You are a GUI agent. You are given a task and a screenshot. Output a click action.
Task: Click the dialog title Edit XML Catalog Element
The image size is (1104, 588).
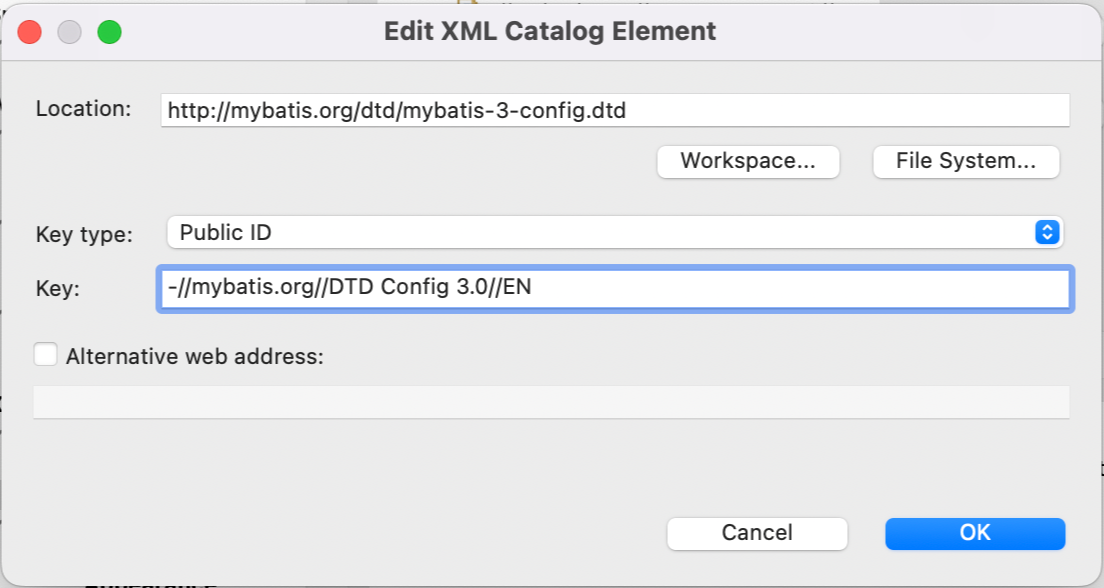coord(550,31)
